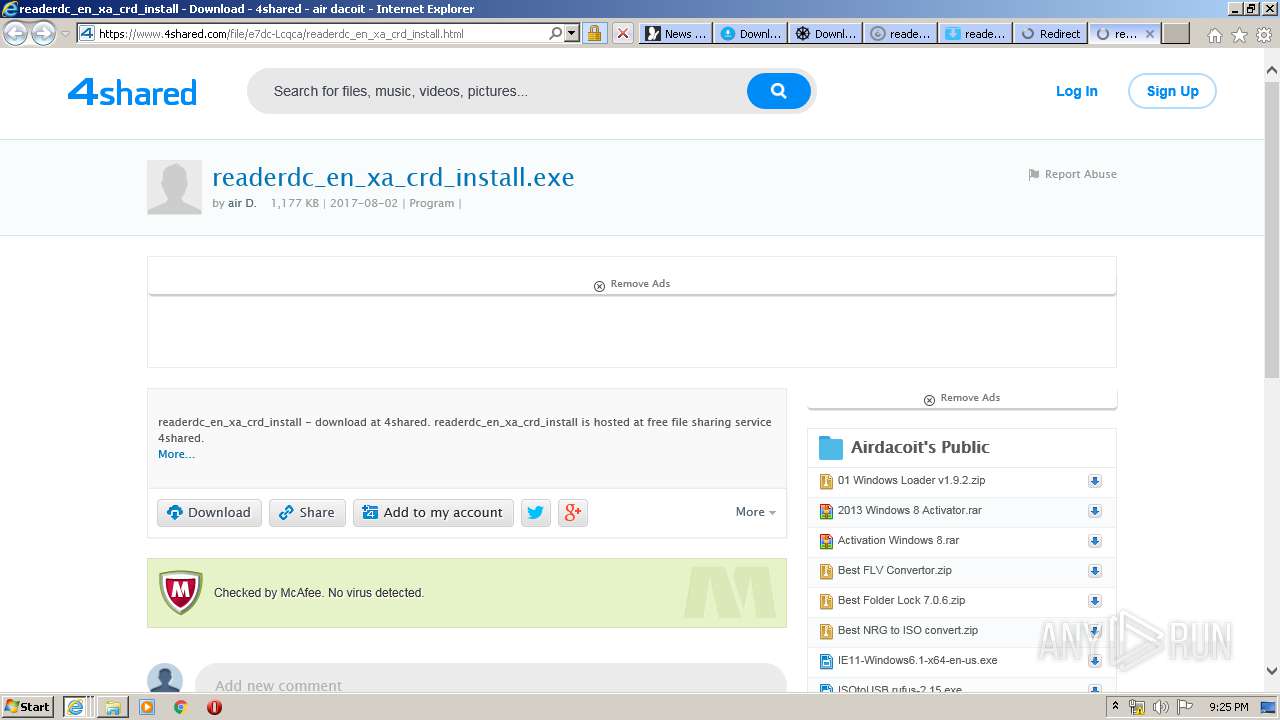Open address bar autocomplete dropdown arrow
Viewport: 1280px width, 720px height.
click(572, 33)
